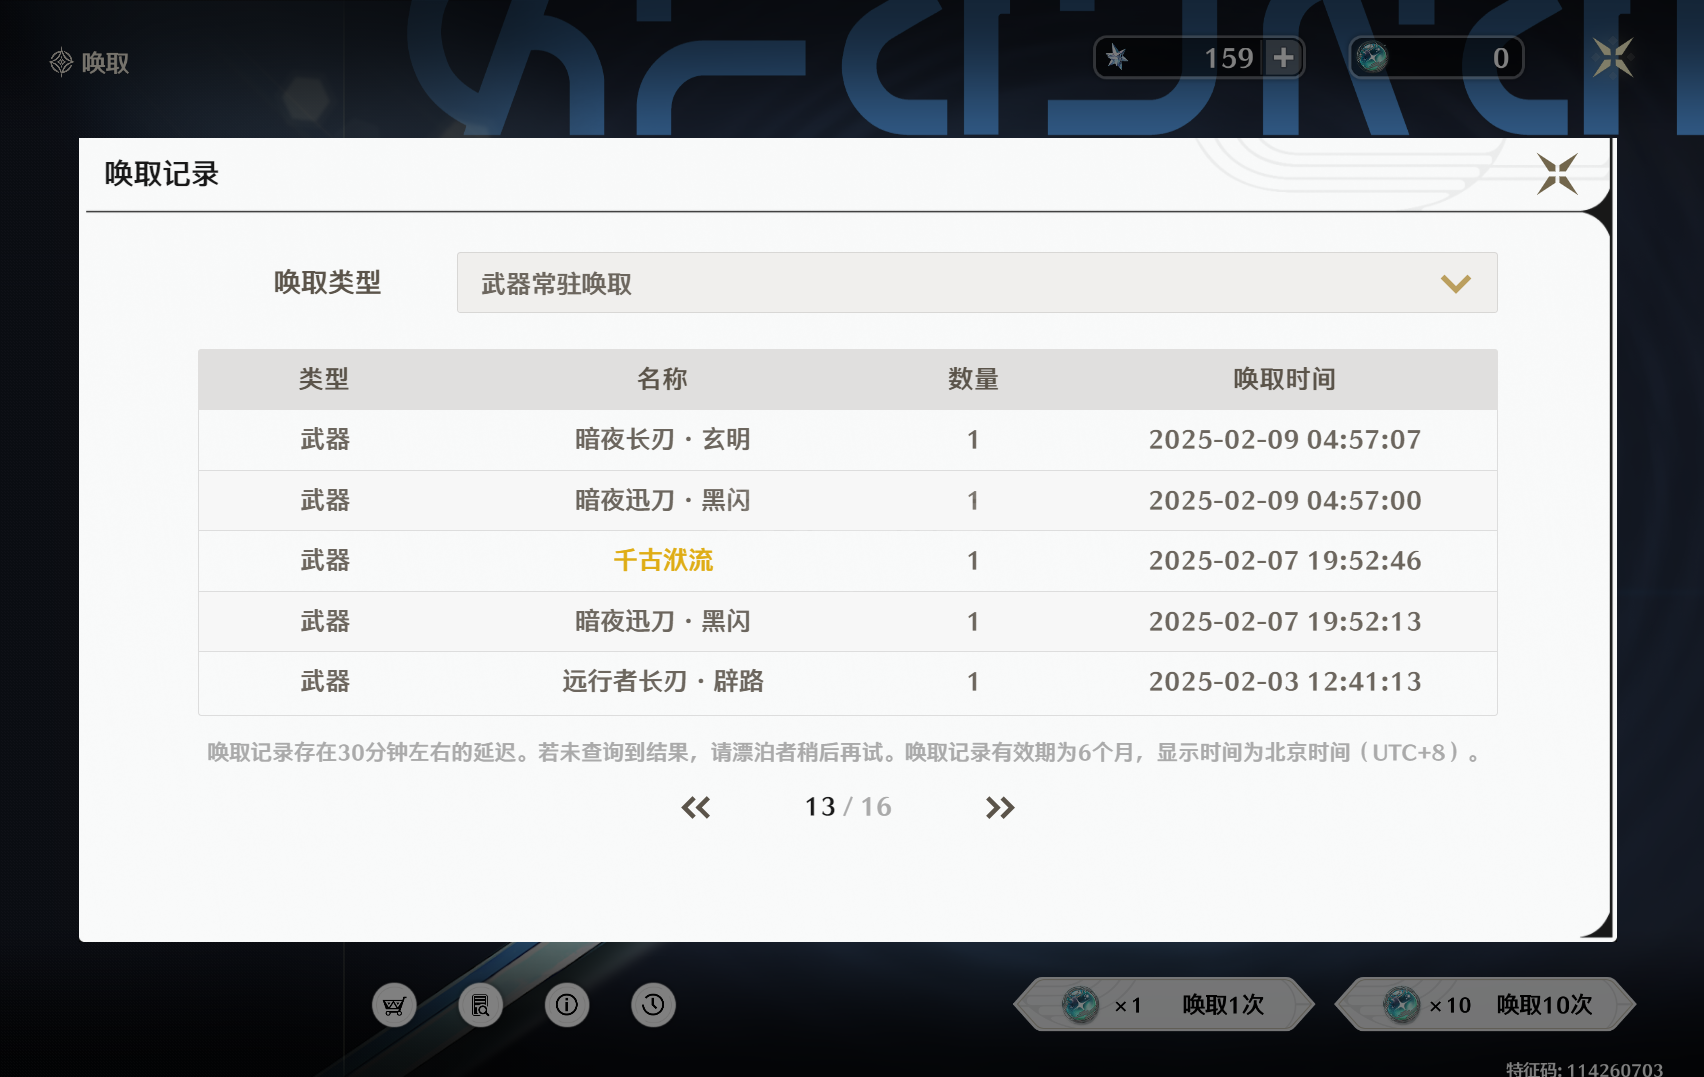Select the 远行者长刃·辟路 row name
Screen dimensions: 1704x1077
coord(663,682)
